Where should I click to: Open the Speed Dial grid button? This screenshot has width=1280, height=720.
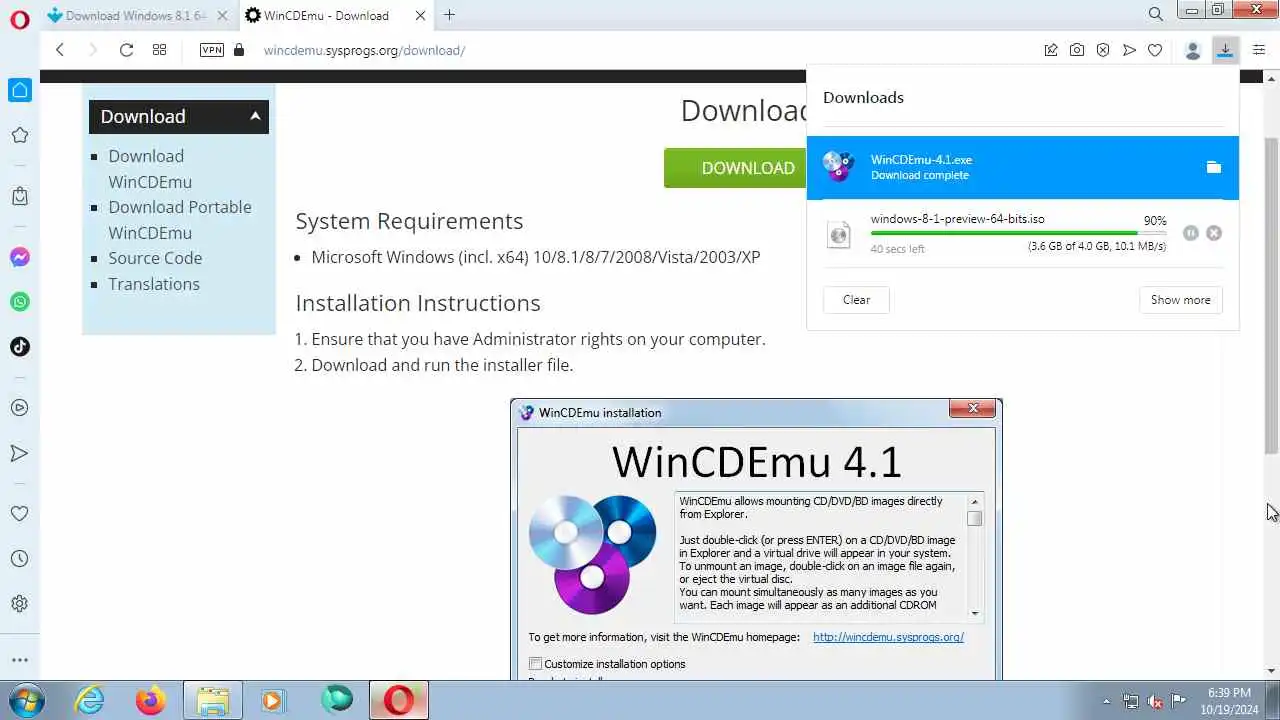[159, 50]
